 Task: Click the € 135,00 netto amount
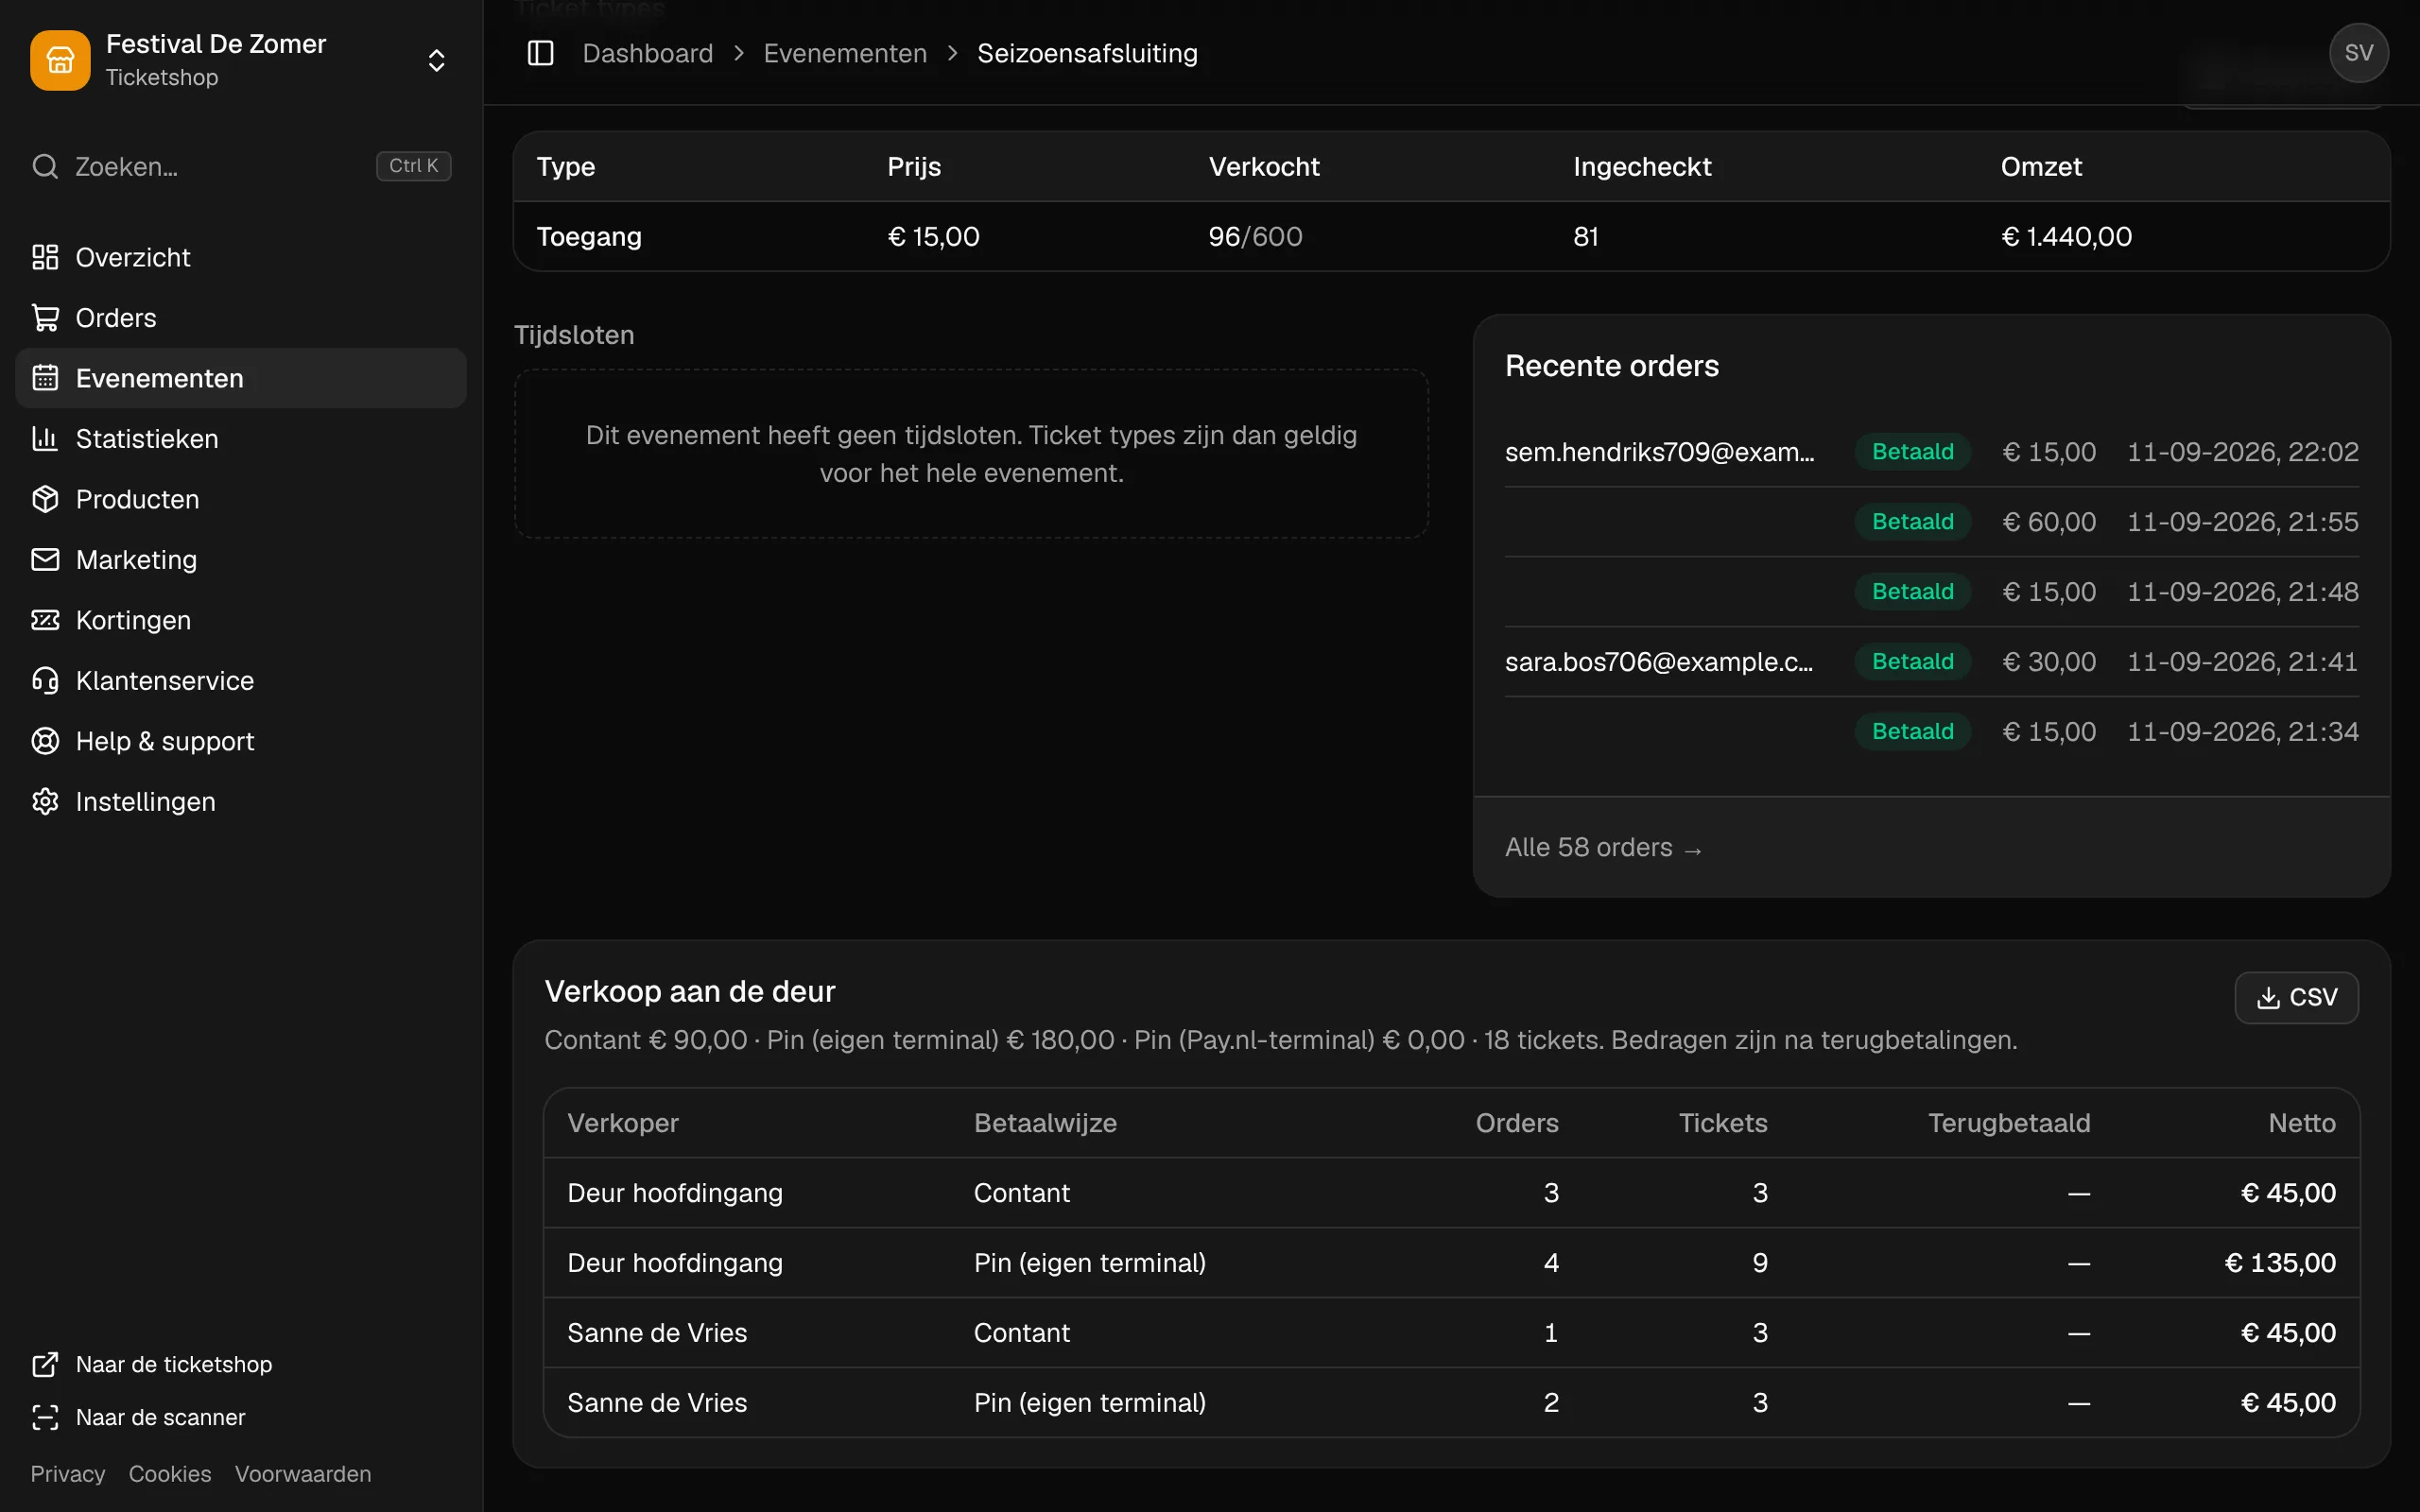pos(2279,1263)
